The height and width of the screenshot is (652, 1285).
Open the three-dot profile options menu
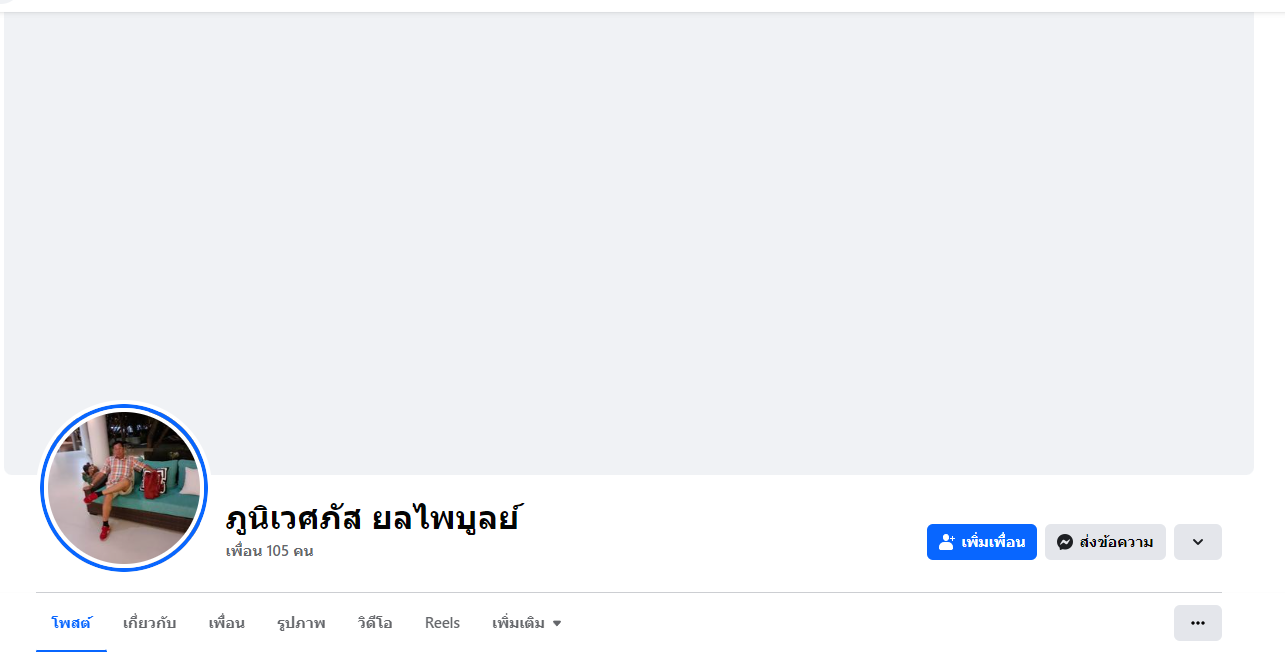pyautogui.click(x=1197, y=623)
